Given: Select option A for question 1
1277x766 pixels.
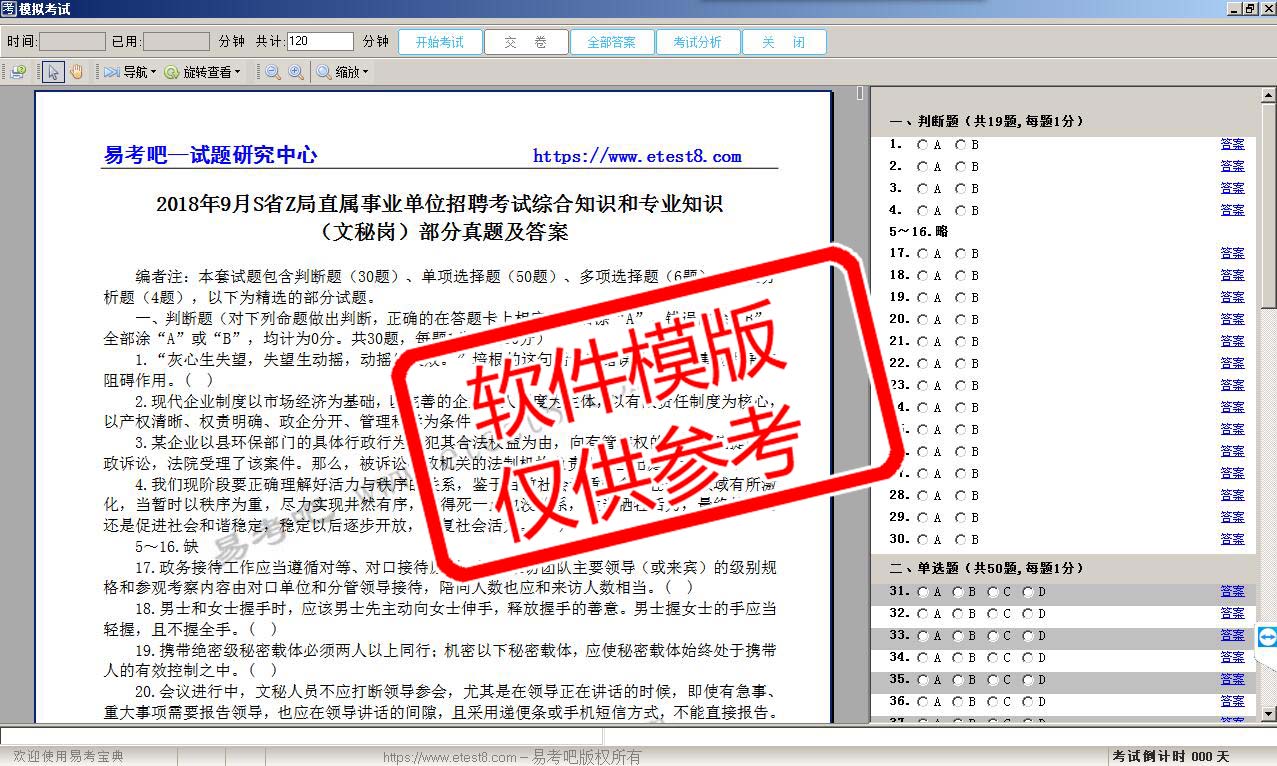Looking at the screenshot, I should [922, 144].
